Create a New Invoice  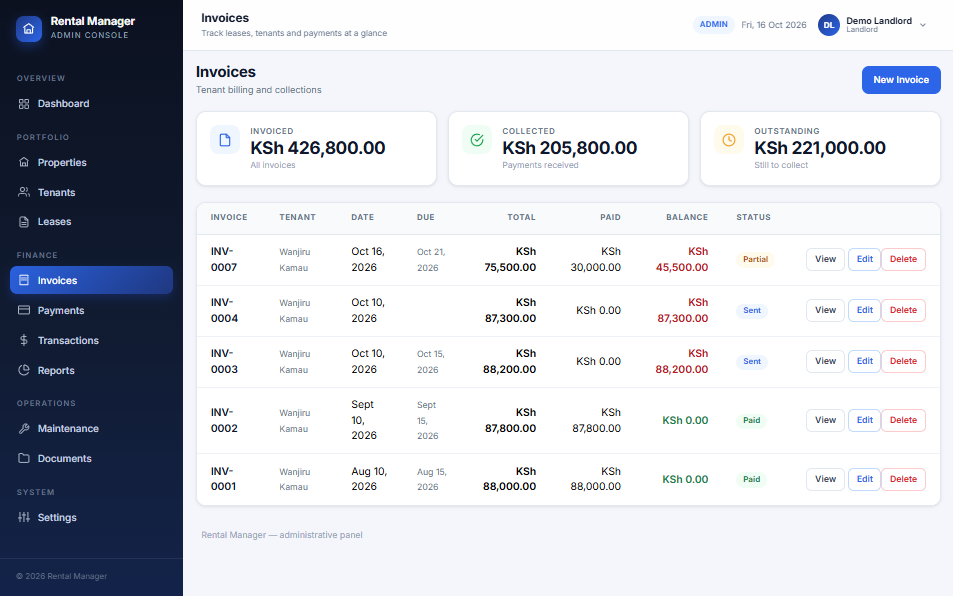901,80
